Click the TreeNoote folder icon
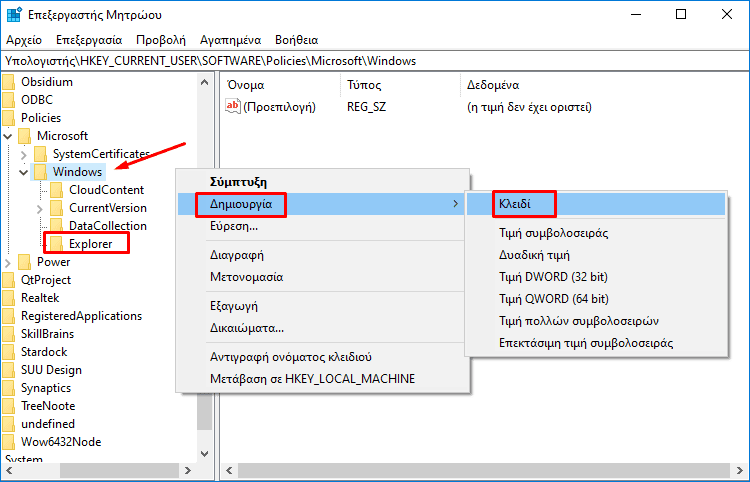This screenshot has height=482, width=750. pos(8,406)
